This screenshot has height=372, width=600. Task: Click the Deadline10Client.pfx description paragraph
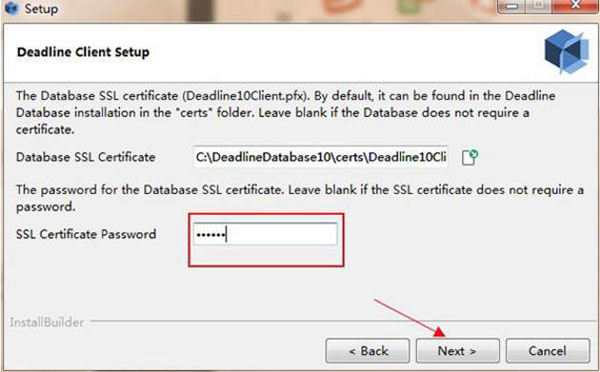click(285, 113)
